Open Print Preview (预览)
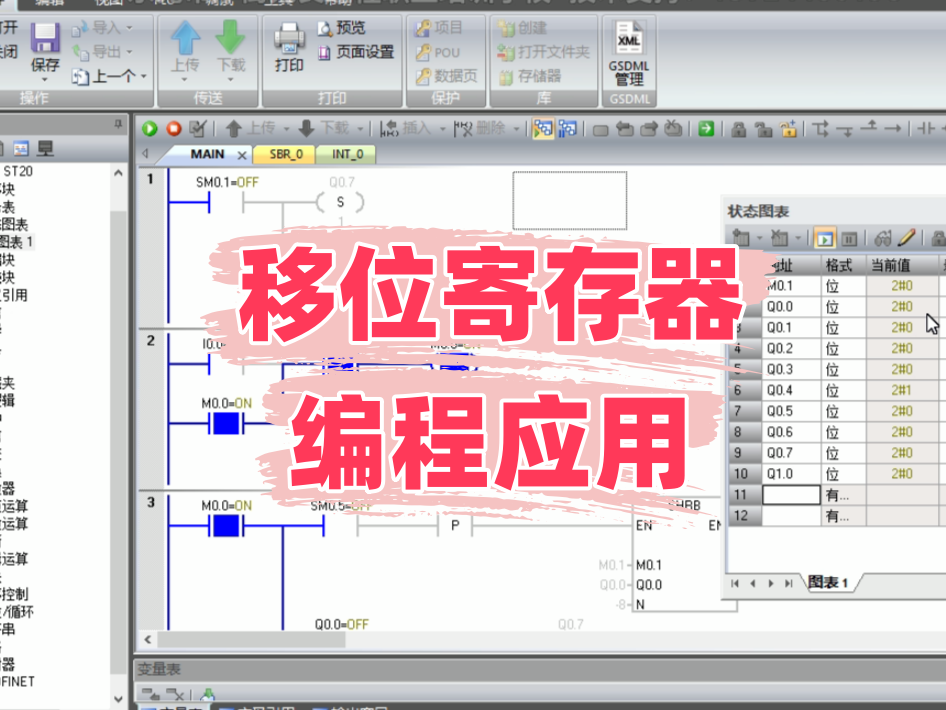The width and height of the screenshot is (946, 710). (341, 28)
